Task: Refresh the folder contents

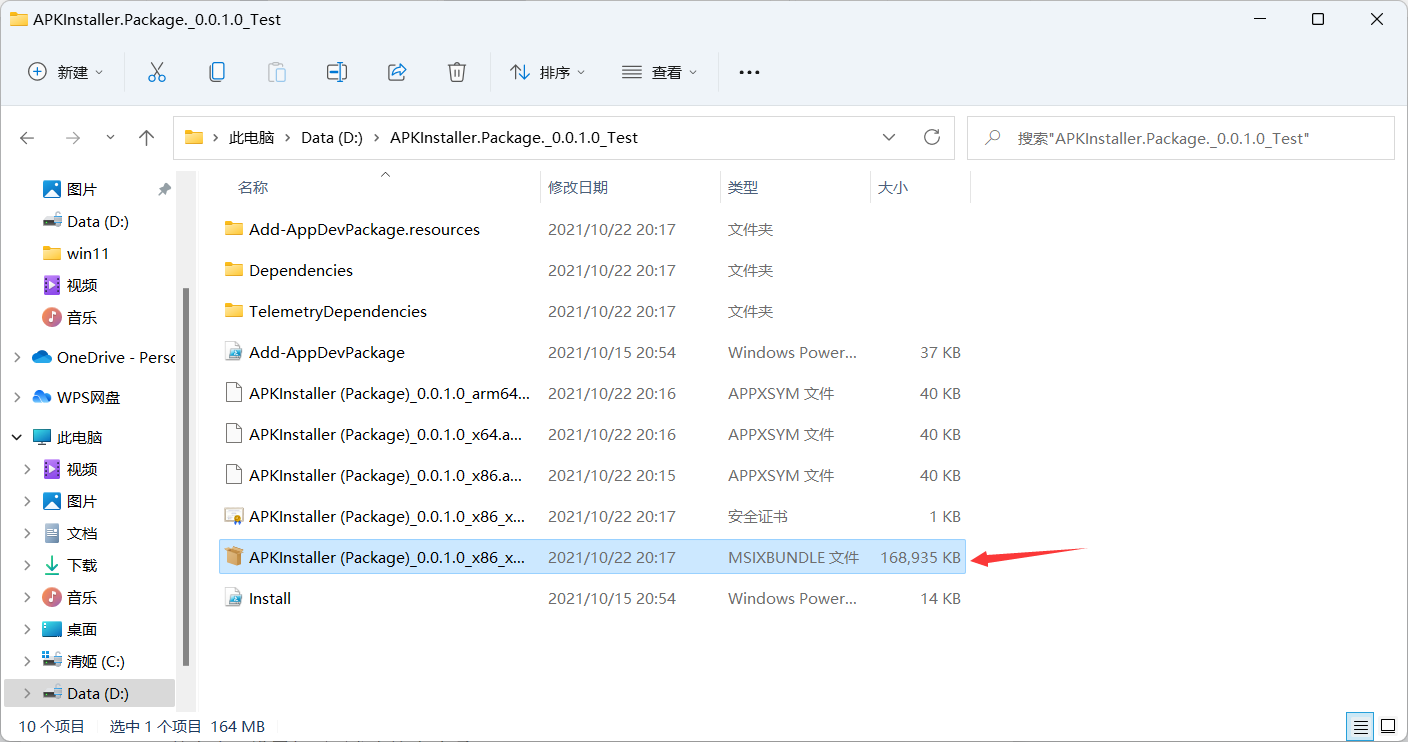Action: pos(932,137)
